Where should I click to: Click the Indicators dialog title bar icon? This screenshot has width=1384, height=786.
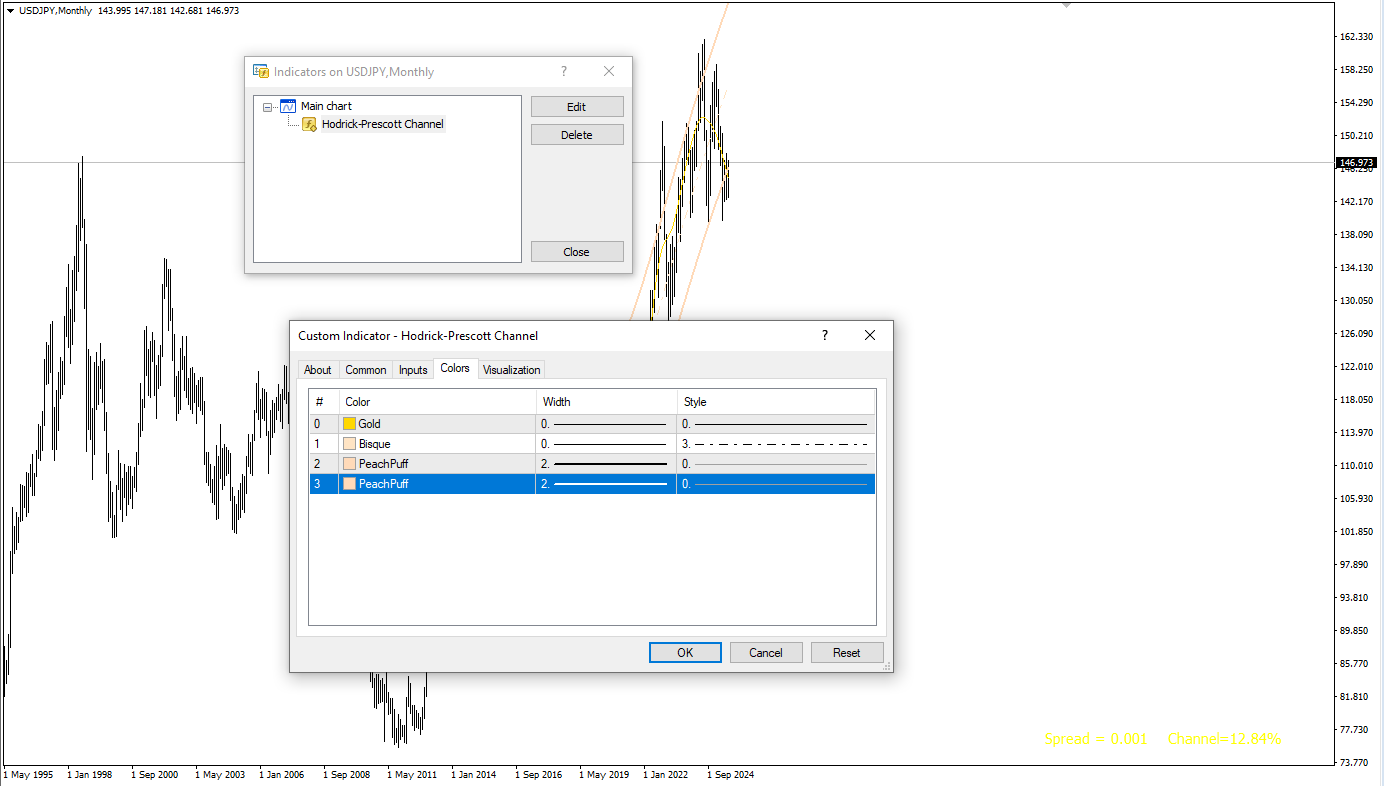(x=261, y=72)
